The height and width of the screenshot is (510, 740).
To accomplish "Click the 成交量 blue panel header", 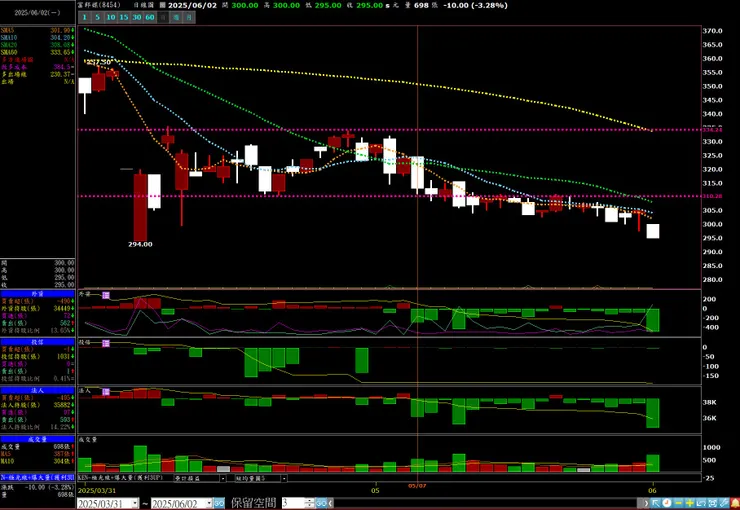I will [37, 439].
